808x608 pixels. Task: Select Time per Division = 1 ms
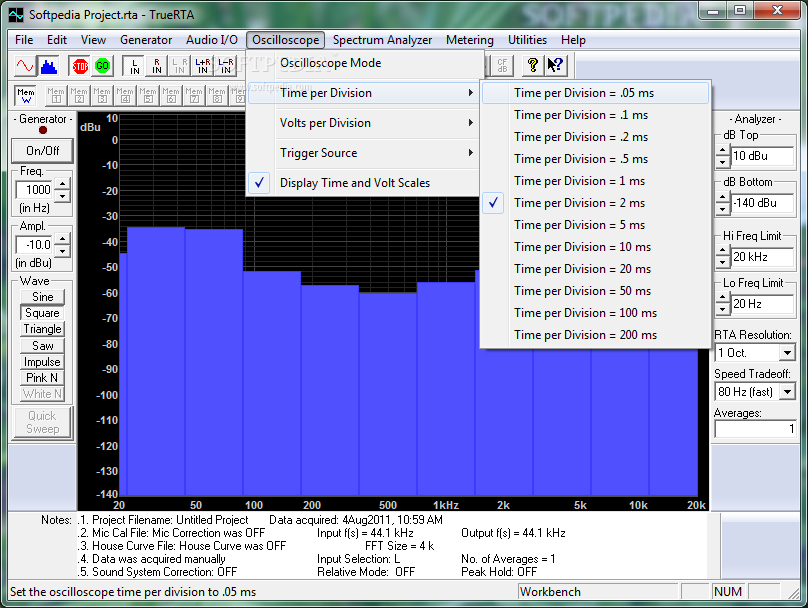click(x=595, y=181)
